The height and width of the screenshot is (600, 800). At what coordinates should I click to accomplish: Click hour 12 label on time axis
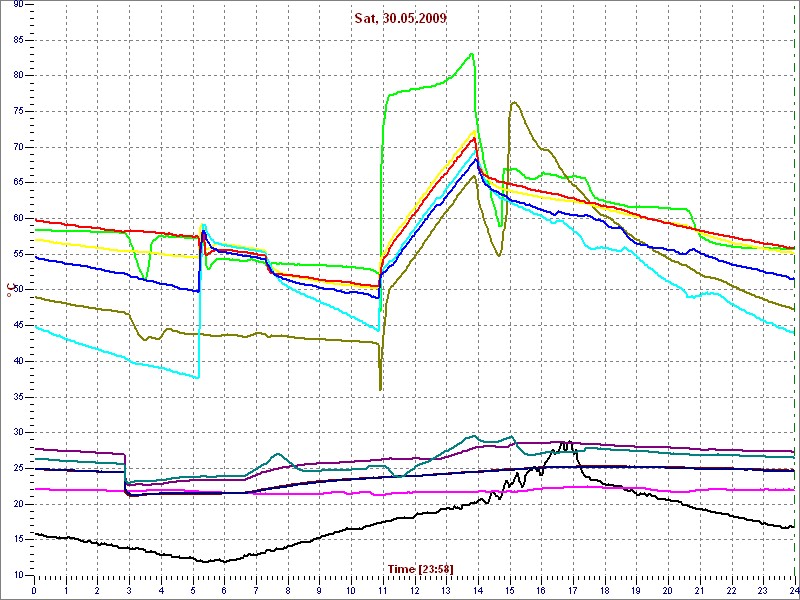414,591
